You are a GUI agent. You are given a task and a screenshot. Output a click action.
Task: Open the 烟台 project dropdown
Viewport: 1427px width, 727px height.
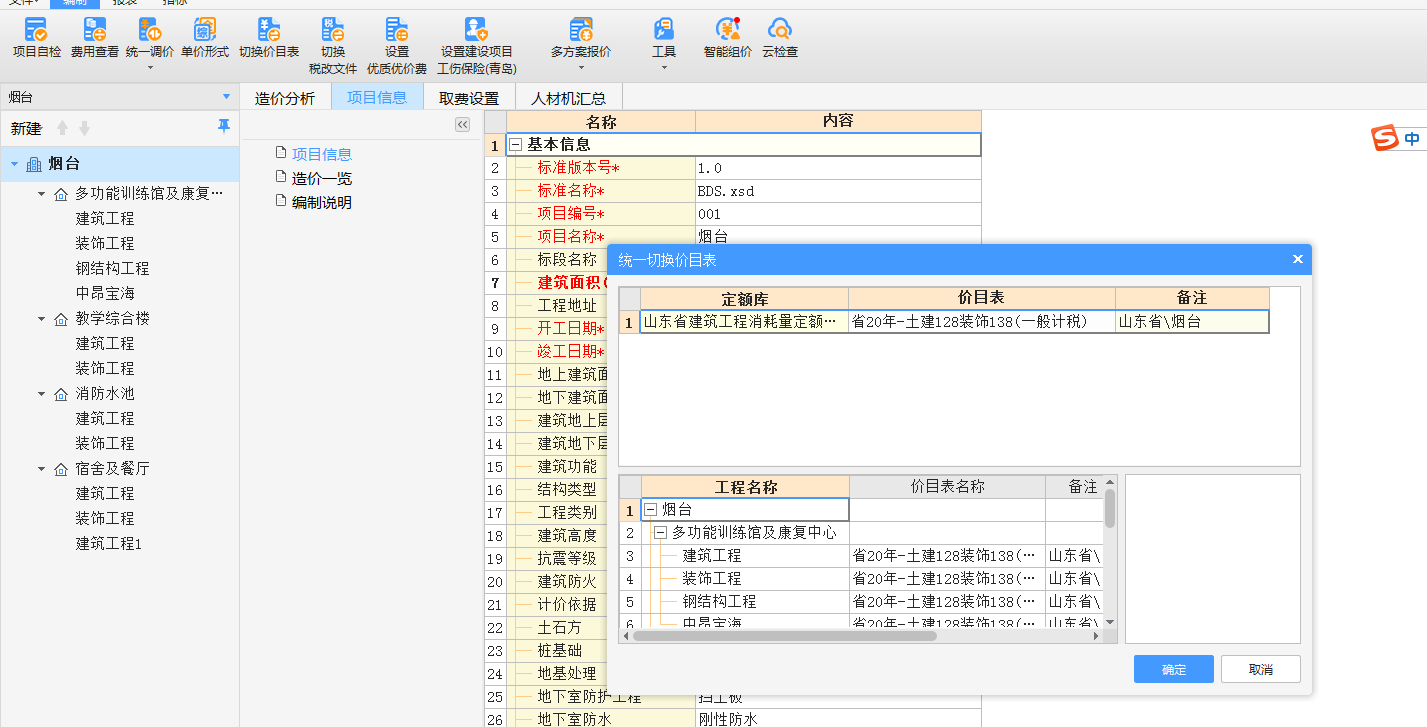(x=226, y=97)
